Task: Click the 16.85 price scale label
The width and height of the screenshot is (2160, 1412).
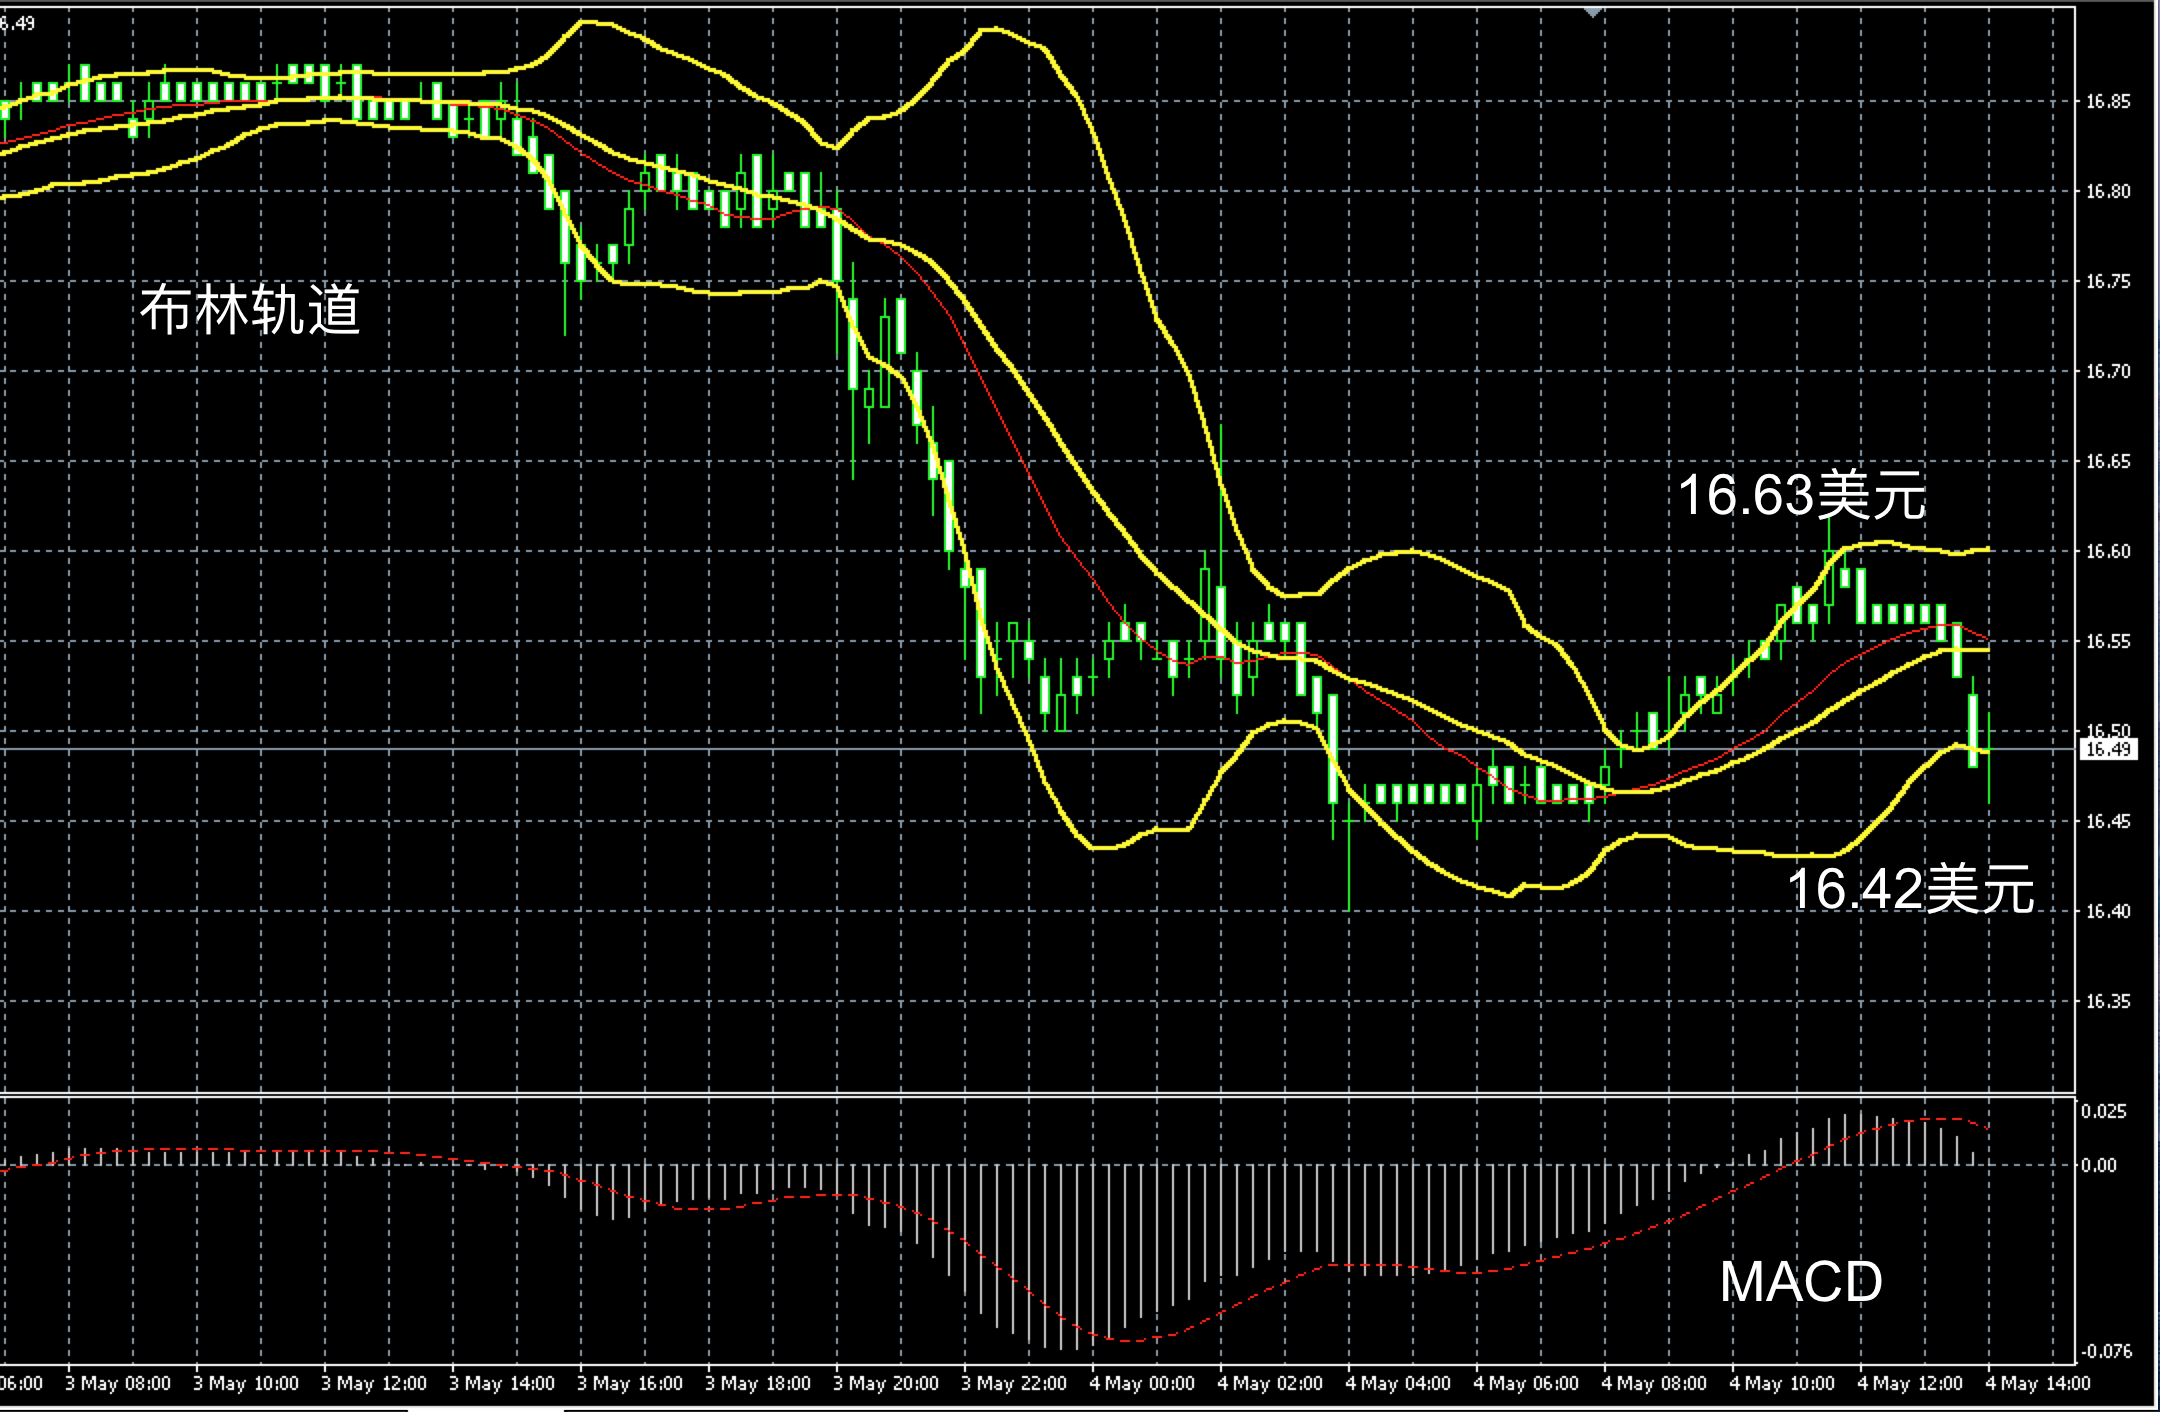Action: click(2108, 102)
